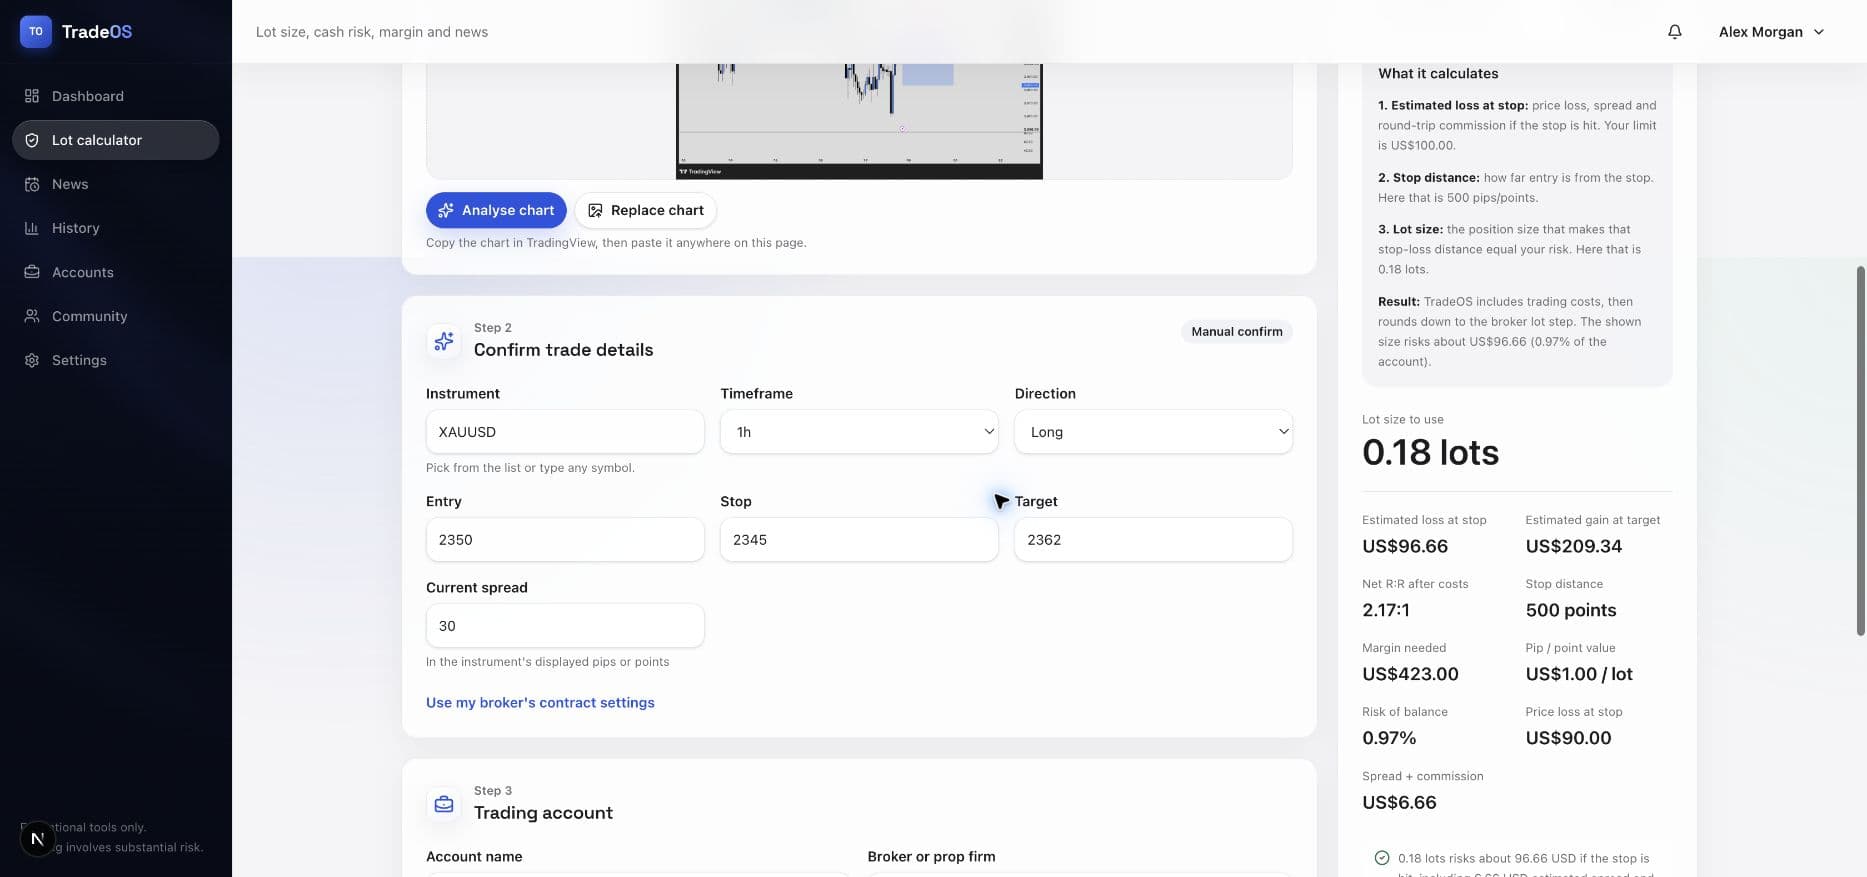Click the Instrument field with XAUUSD
The width and height of the screenshot is (1867, 877).
pos(565,432)
